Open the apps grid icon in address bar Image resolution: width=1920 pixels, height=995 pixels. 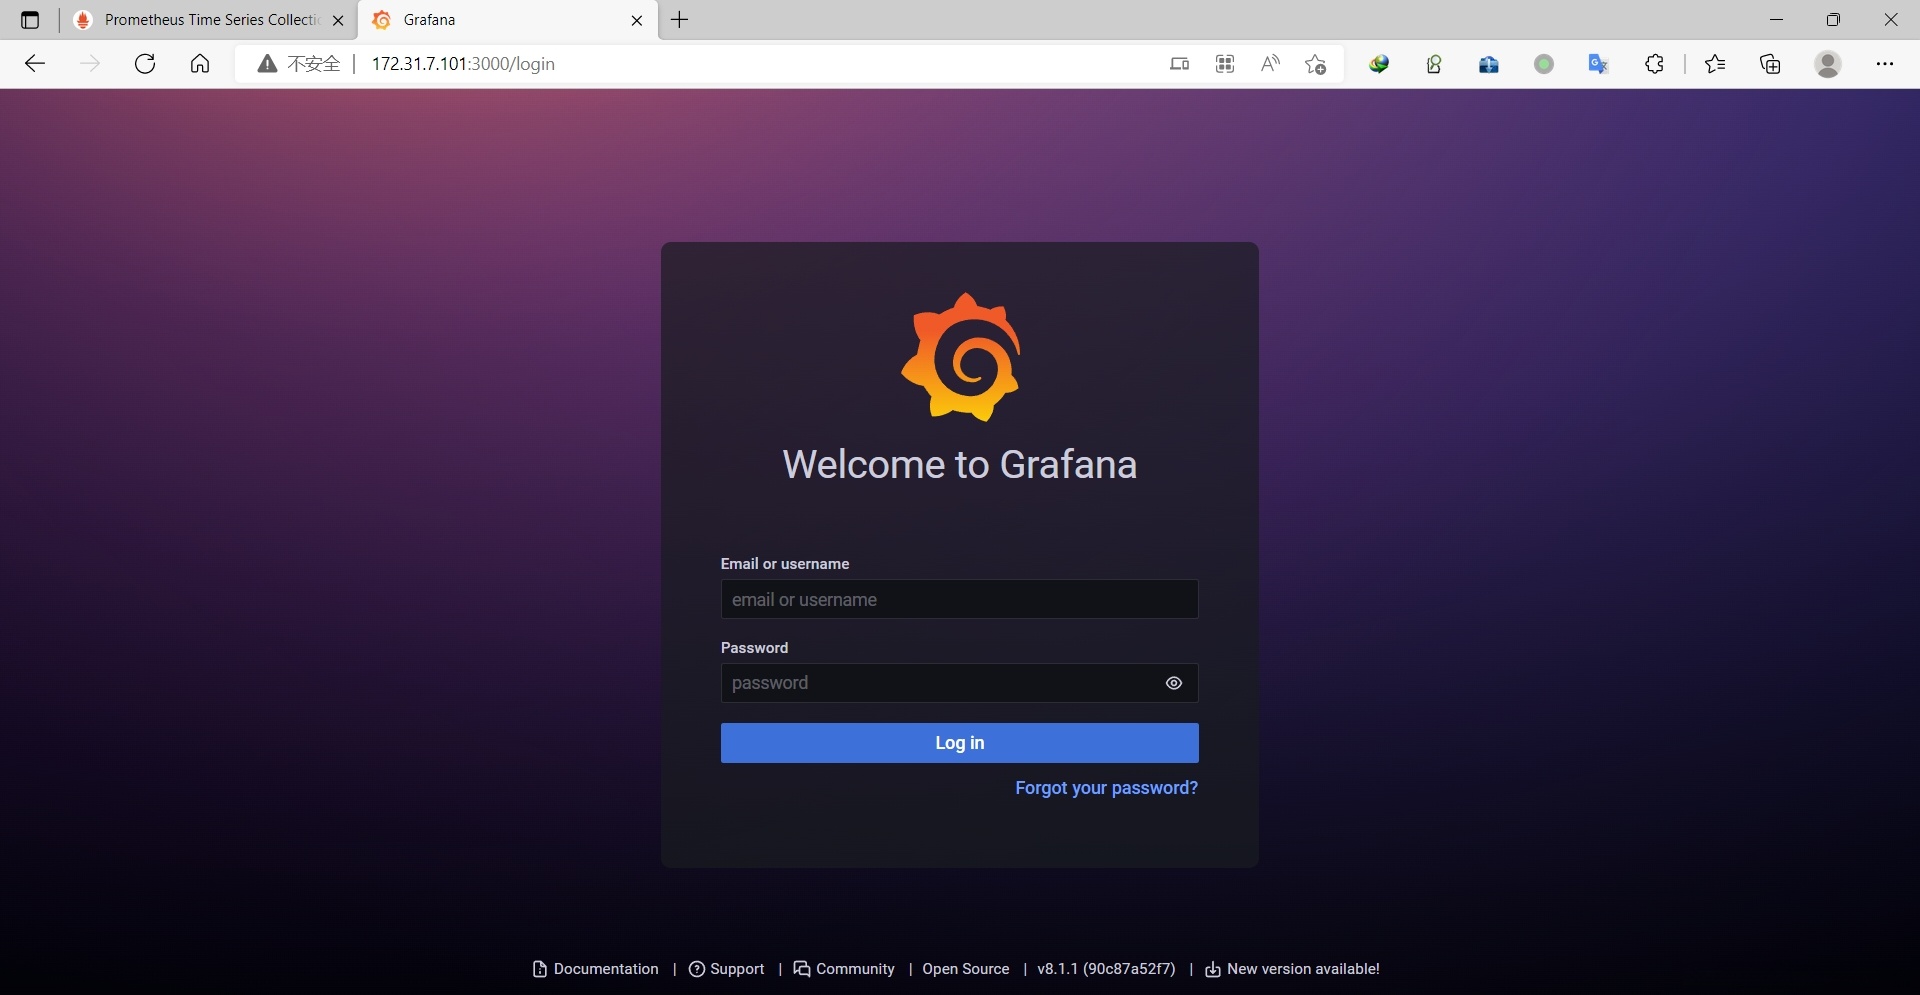tap(1225, 64)
